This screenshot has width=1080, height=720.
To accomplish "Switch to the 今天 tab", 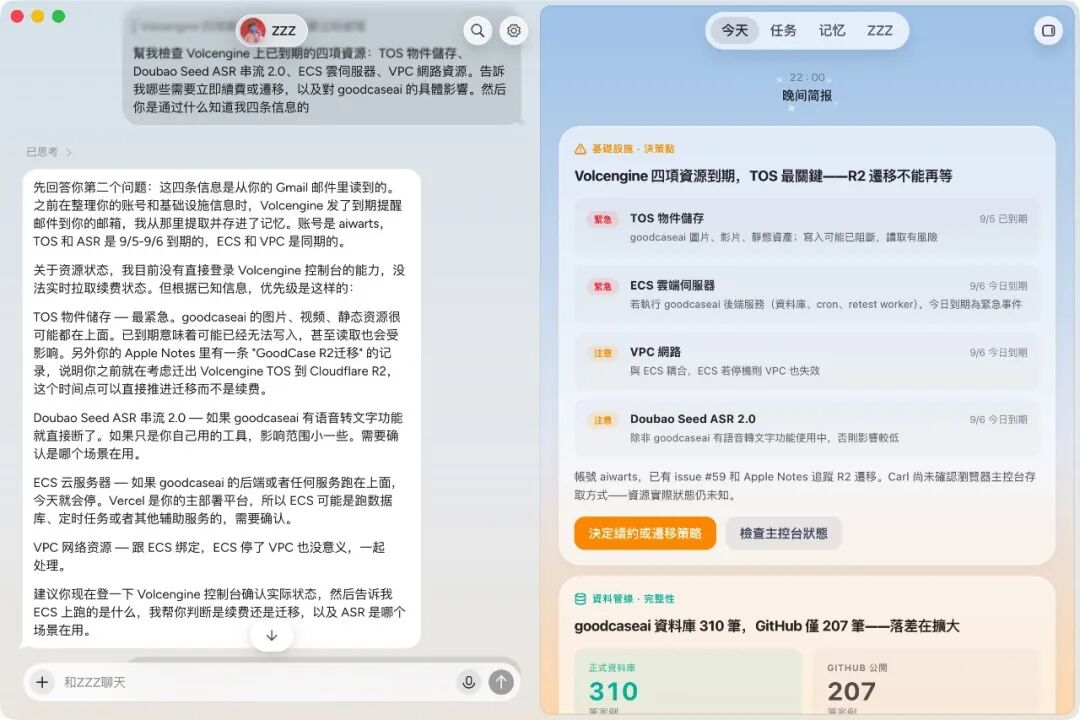I will (734, 30).
